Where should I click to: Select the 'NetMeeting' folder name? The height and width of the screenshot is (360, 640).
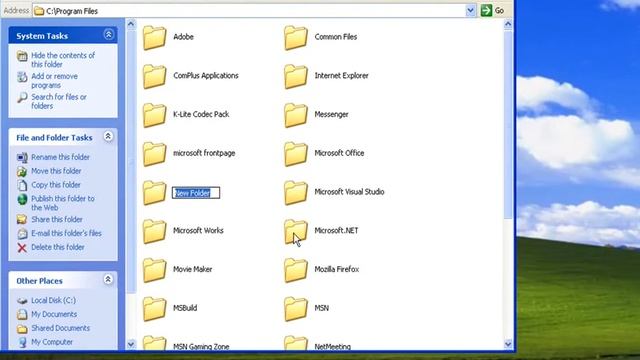click(332, 347)
